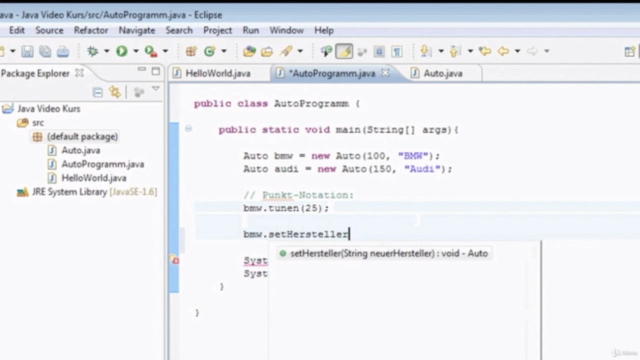Toggle Link with Editor in Package Explorer
This screenshot has height=360, width=640.
(115, 92)
